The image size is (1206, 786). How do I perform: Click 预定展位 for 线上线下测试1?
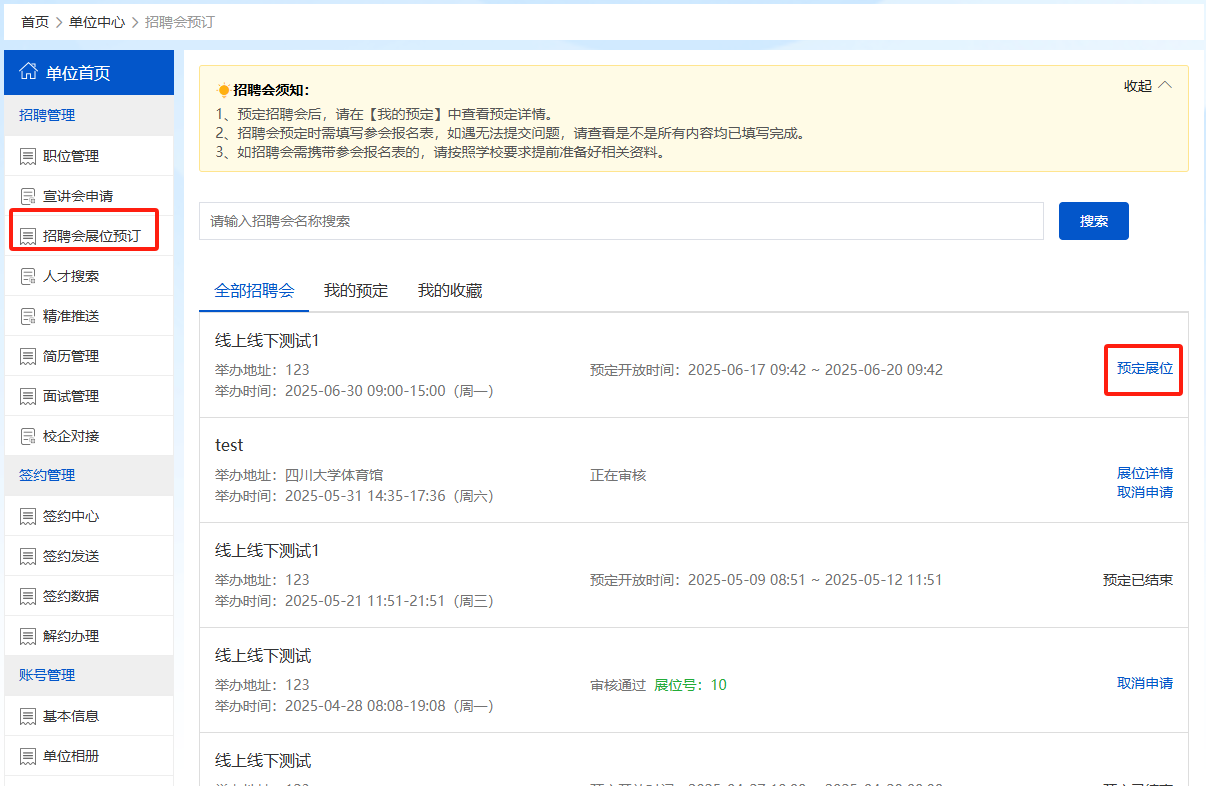tap(1144, 368)
